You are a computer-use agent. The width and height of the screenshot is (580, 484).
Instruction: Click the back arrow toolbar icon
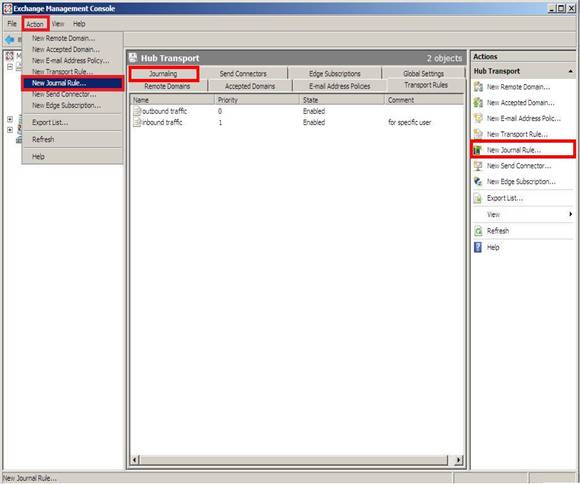tap(10, 39)
